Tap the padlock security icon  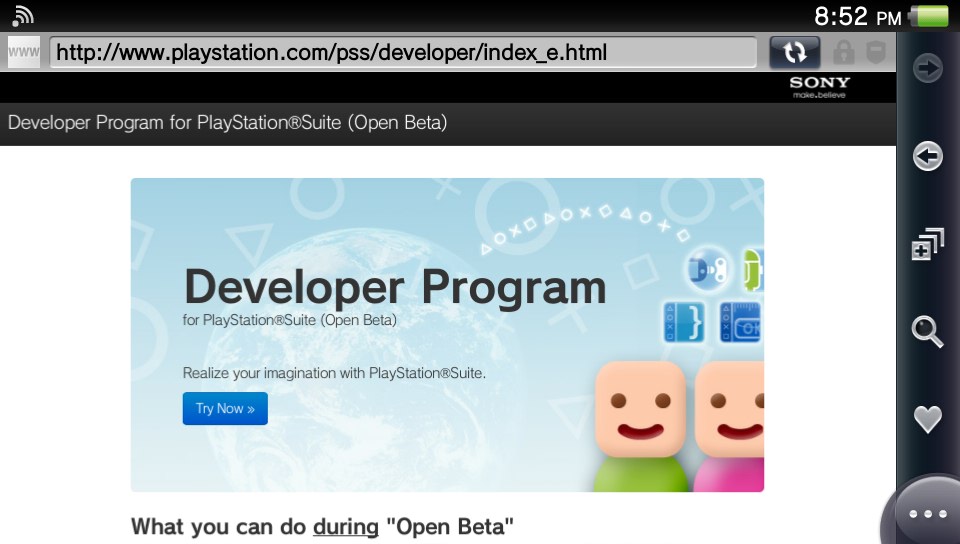(844, 53)
